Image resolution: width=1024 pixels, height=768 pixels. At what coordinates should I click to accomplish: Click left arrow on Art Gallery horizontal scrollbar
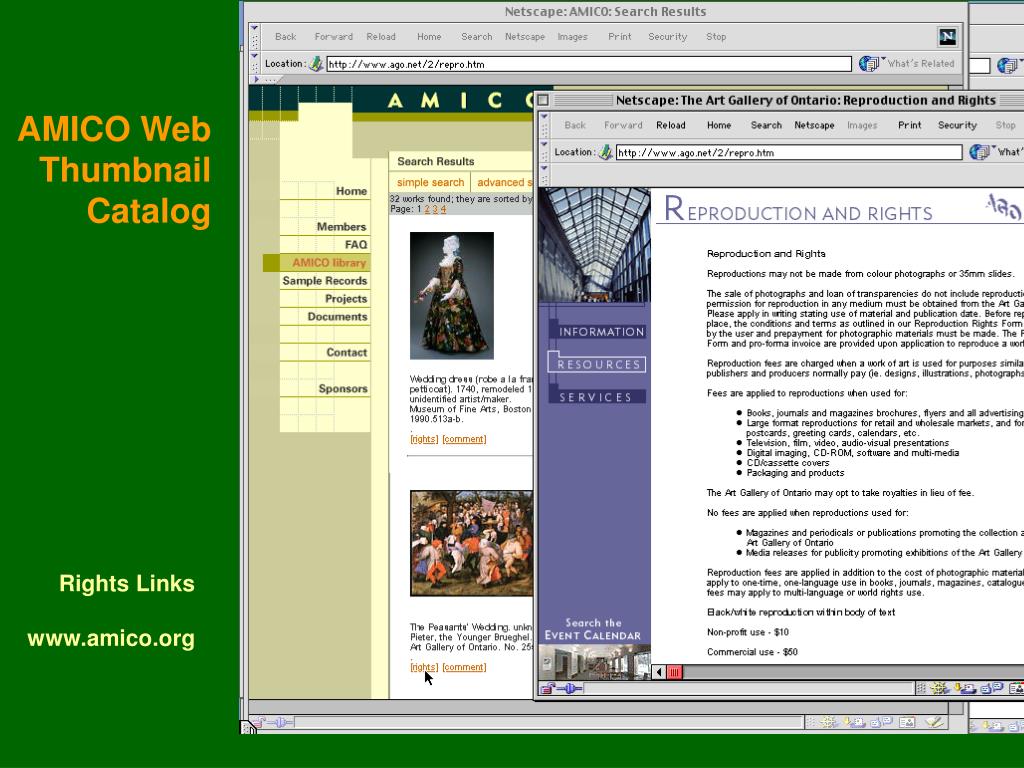[x=660, y=672]
